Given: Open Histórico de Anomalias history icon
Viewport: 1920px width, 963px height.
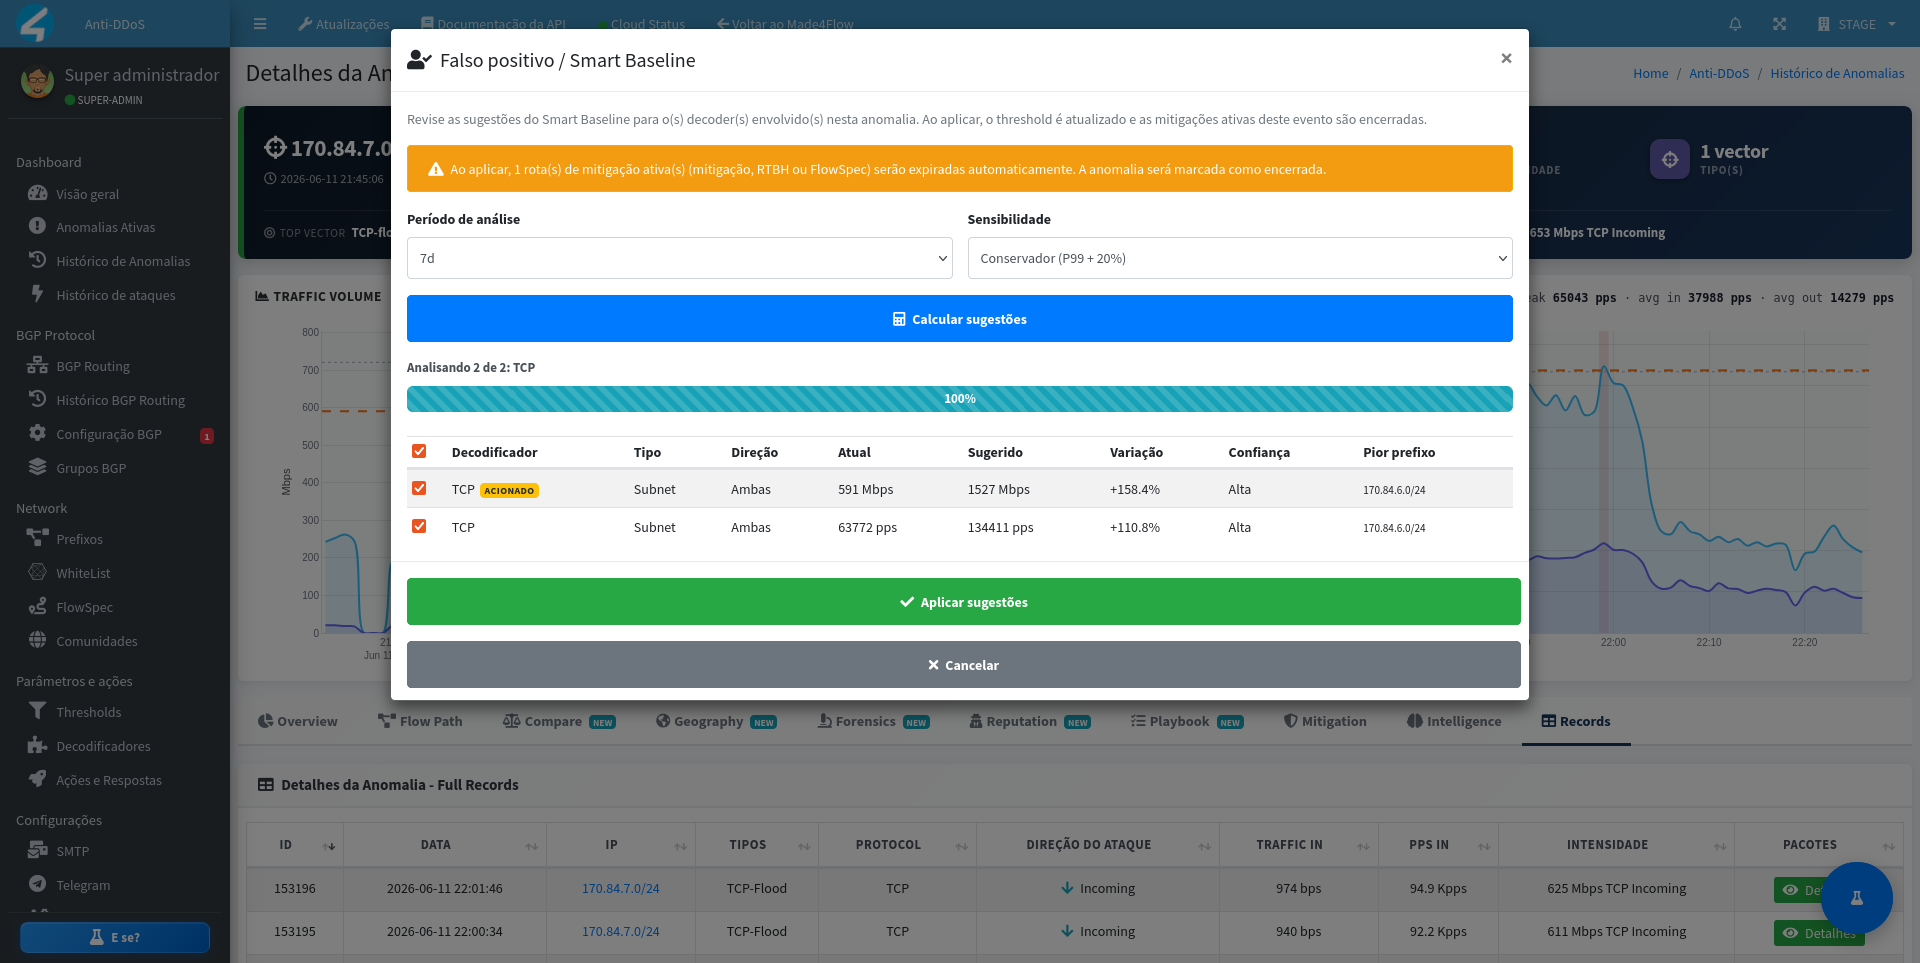Looking at the screenshot, I should (37, 260).
